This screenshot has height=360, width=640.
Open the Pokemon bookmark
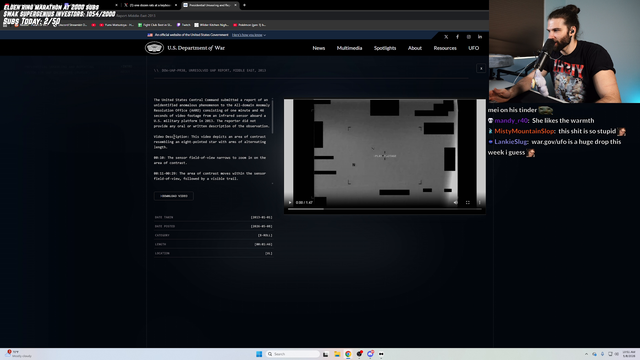tap(249, 25)
